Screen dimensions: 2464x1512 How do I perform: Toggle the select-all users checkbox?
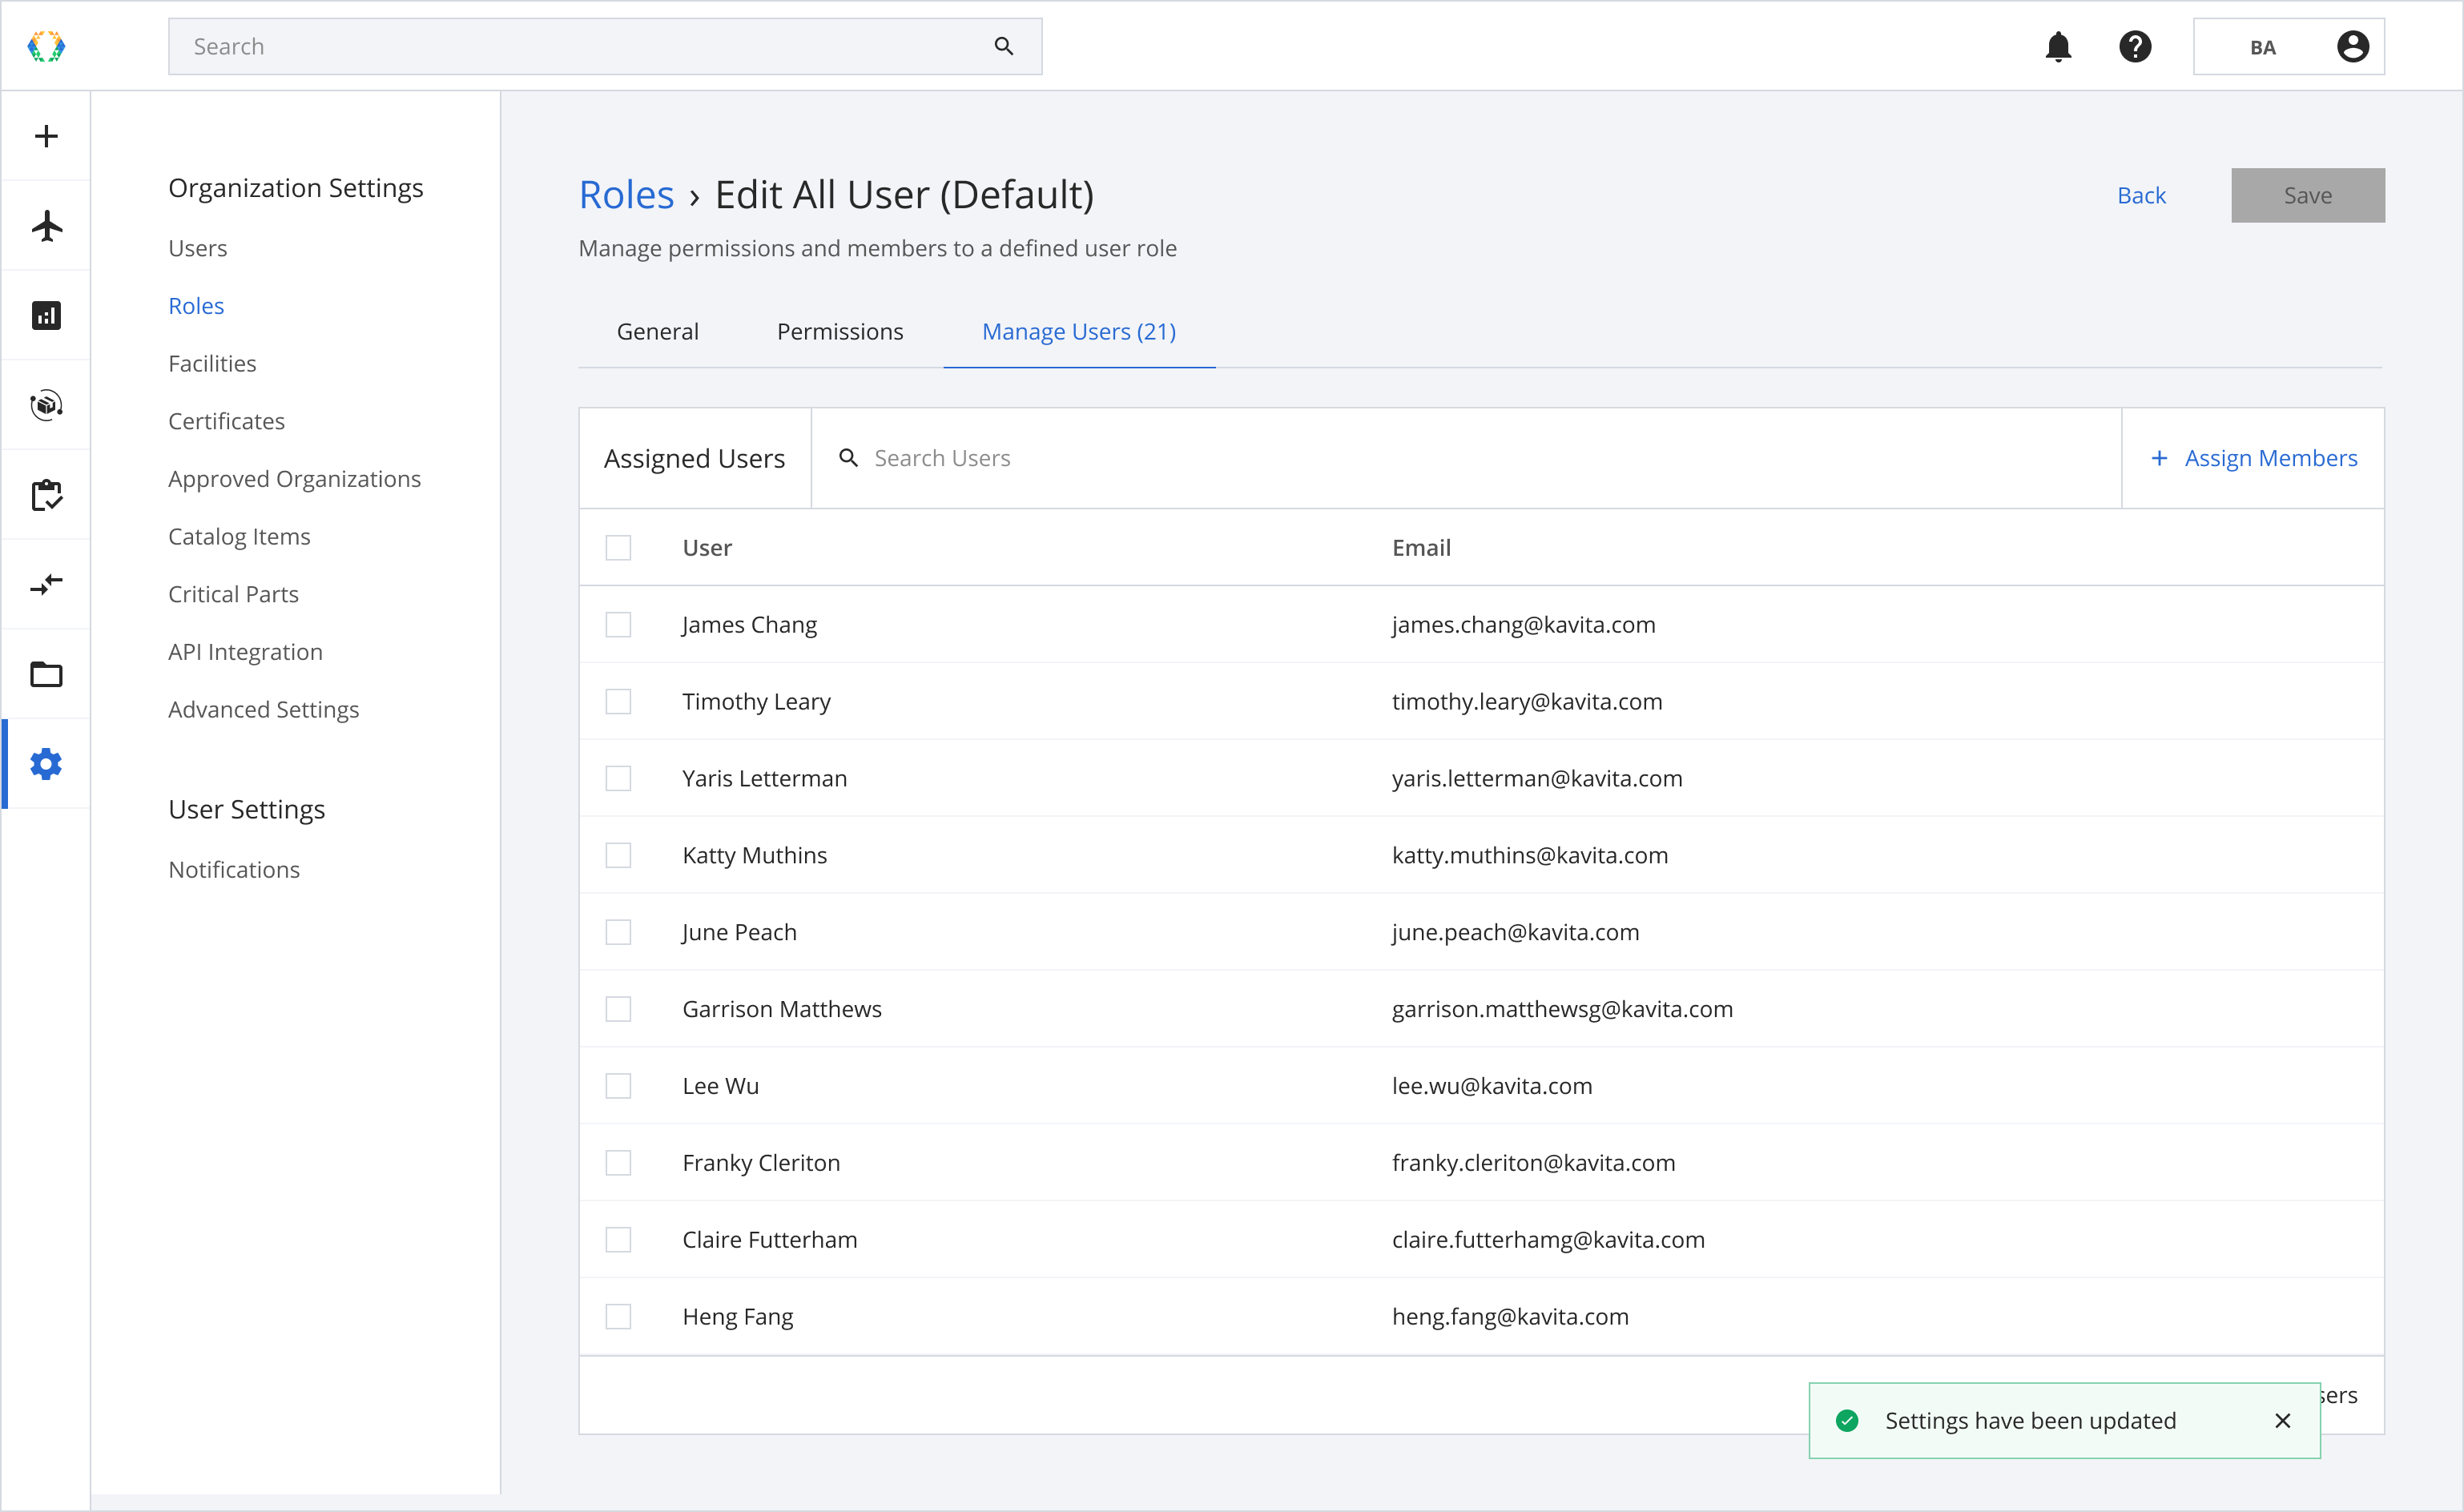(618, 548)
